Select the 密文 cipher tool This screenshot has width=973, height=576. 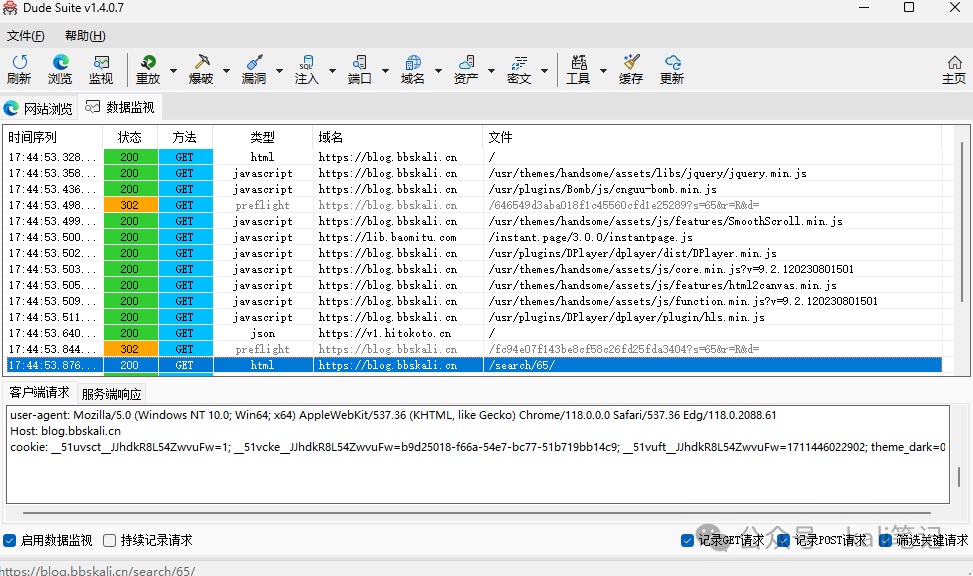click(519, 69)
